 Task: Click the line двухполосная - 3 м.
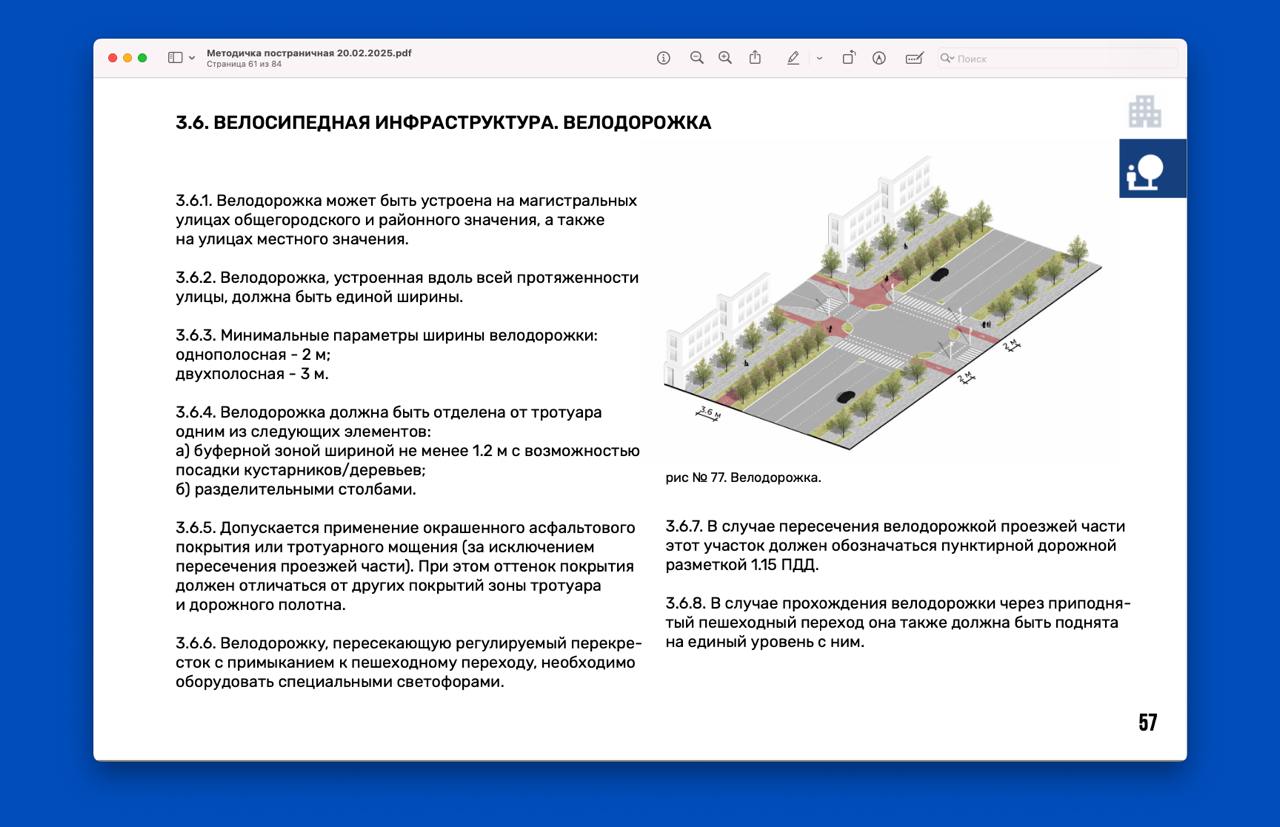(x=252, y=374)
